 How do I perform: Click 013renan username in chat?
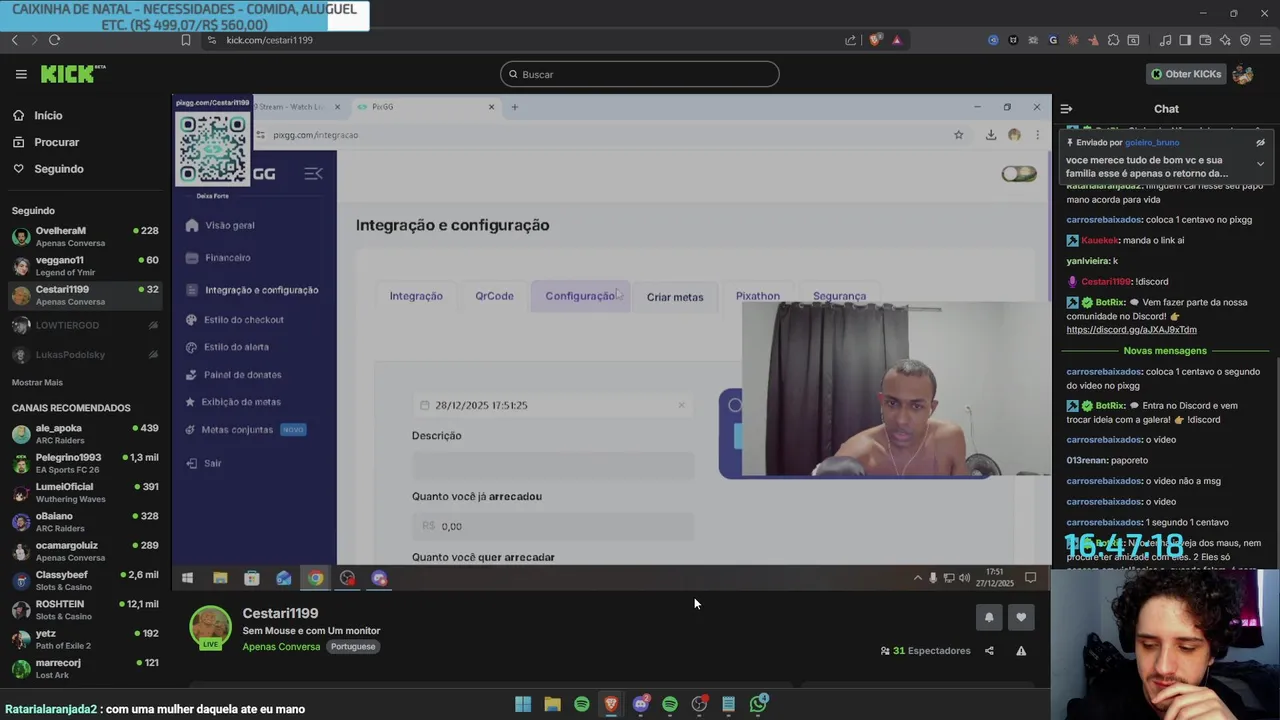coord(1087,461)
